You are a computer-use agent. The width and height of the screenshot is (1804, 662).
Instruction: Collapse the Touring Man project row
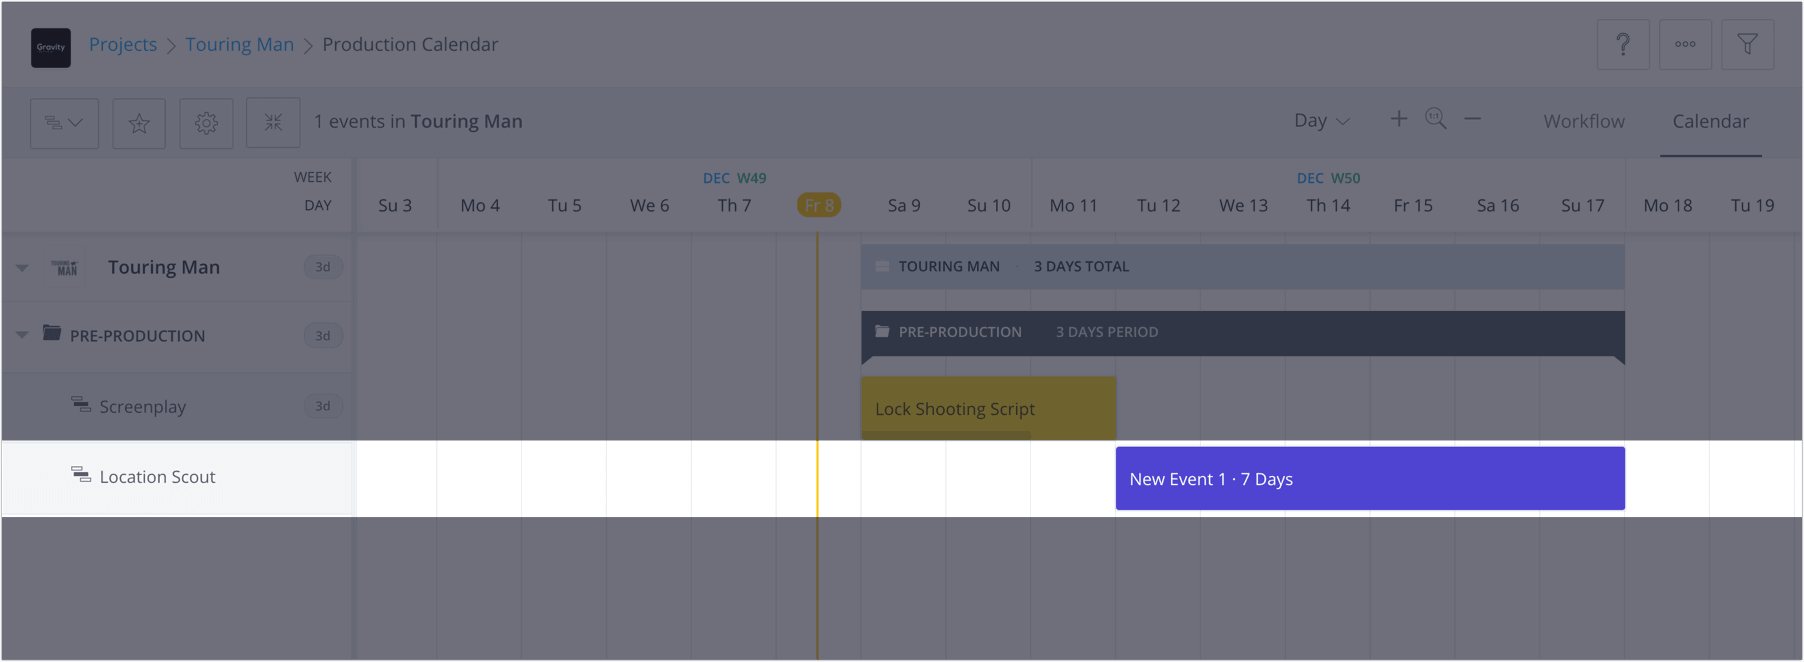coord(22,267)
